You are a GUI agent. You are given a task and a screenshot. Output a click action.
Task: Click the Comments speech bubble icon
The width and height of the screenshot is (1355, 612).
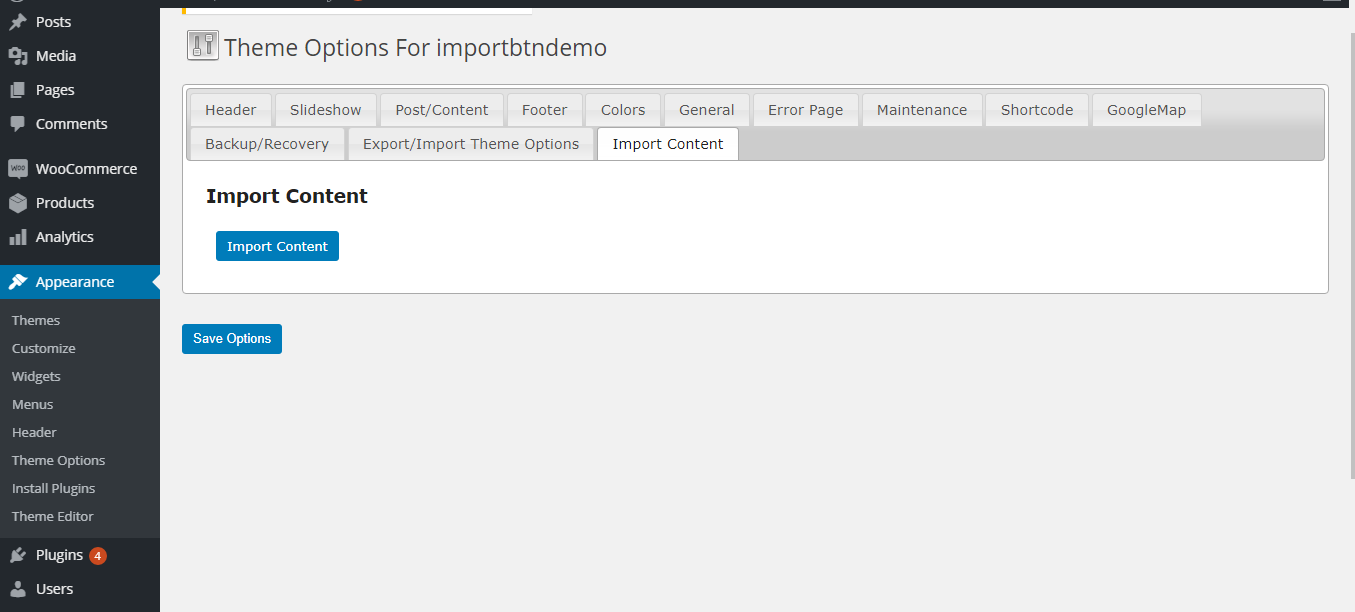coord(17,124)
